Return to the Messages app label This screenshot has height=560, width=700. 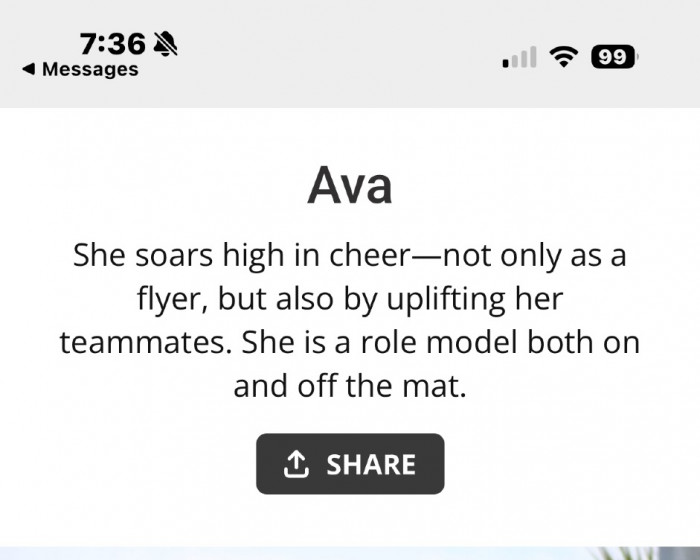point(90,69)
